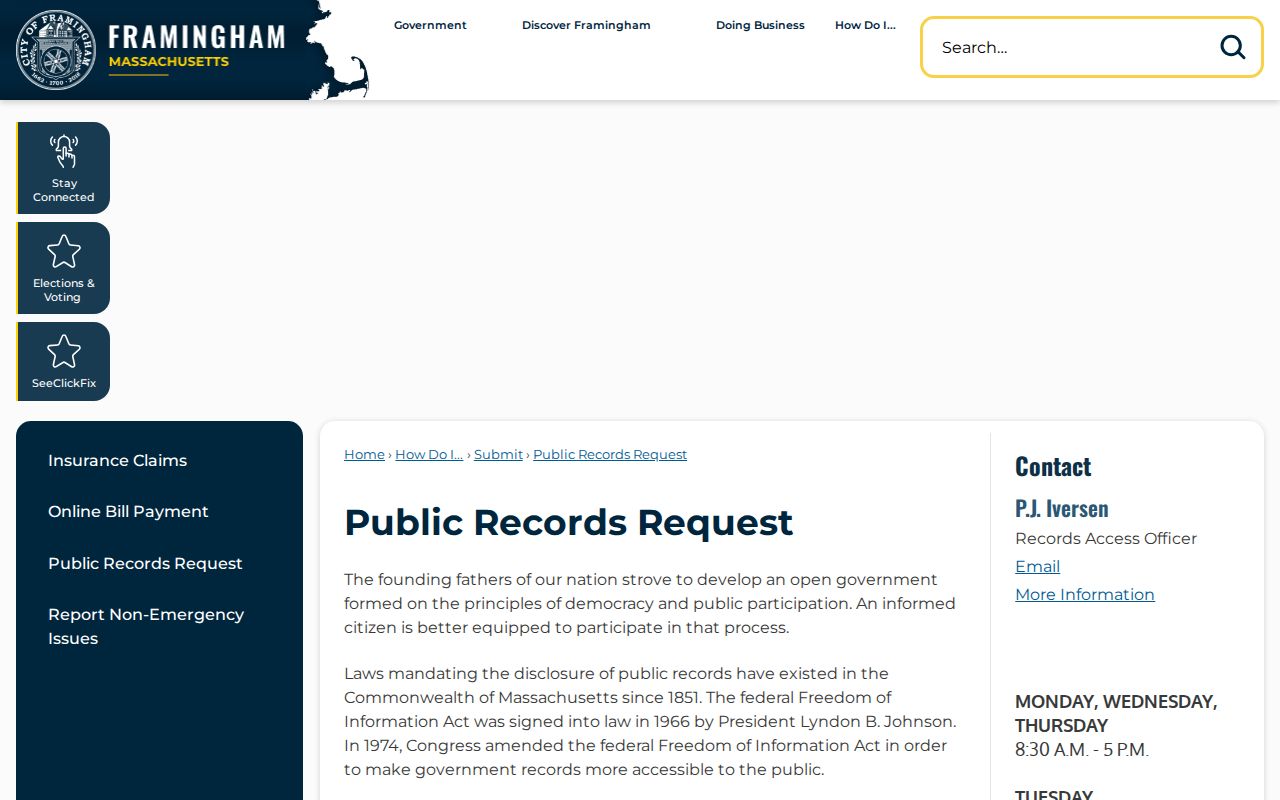Open the Government menu
Image resolution: width=1280 pixels, height=800 pixels.
[430, 25]
